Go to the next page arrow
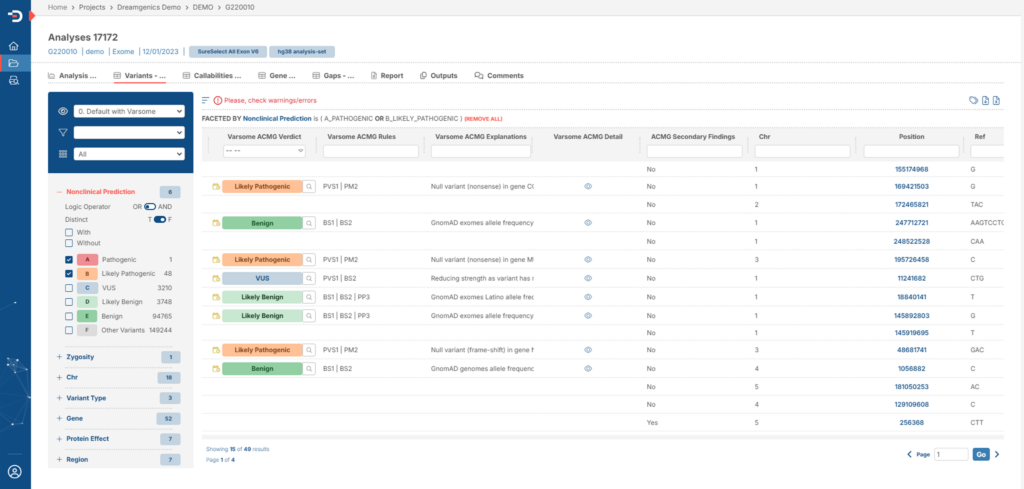 pos(997,454)
